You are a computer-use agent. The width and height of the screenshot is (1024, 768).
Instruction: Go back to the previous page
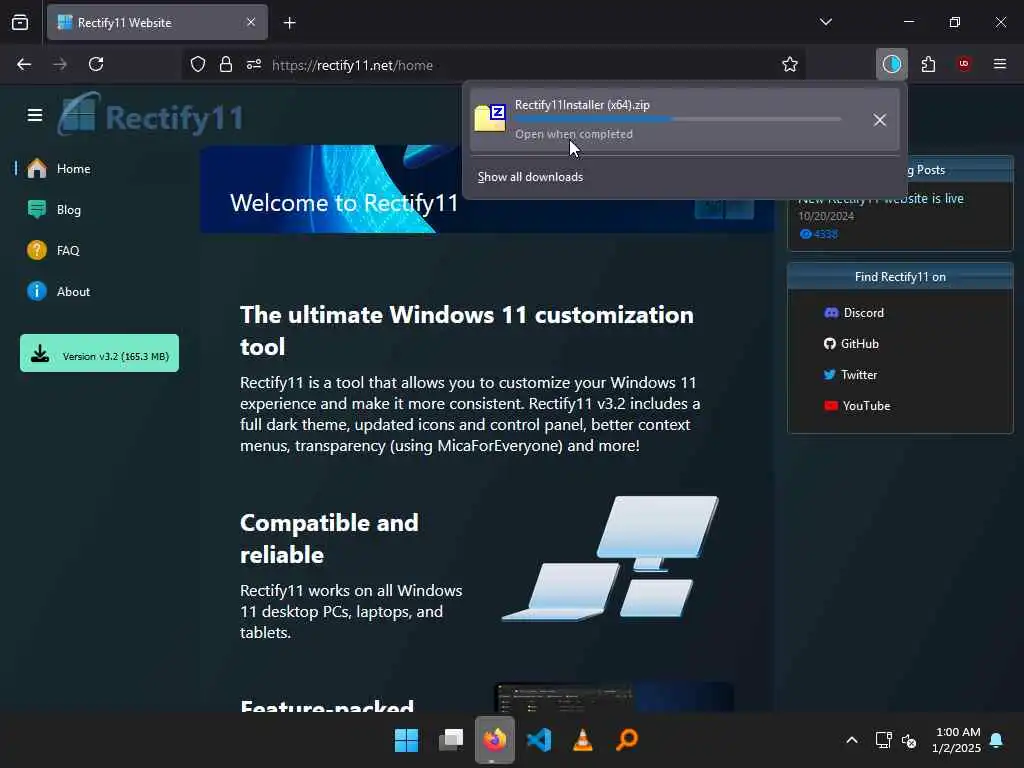pyautogui.click(x=24, y=64)
